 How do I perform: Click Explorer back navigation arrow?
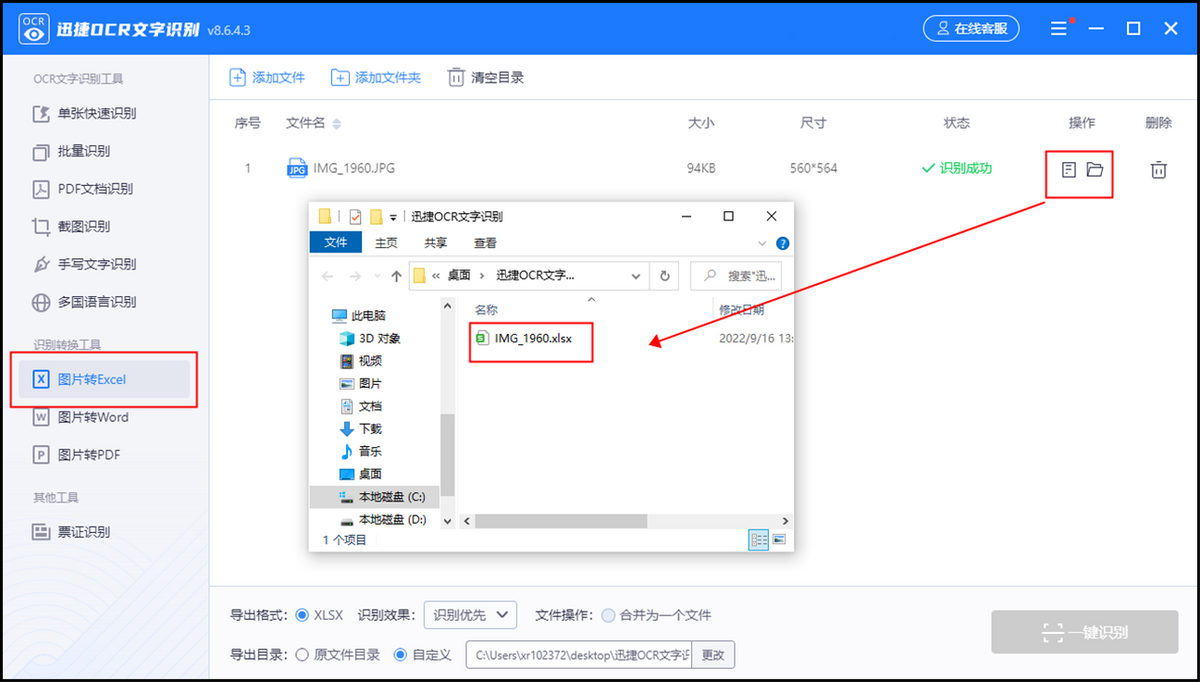pyautogui.click(x=328, y=276)
